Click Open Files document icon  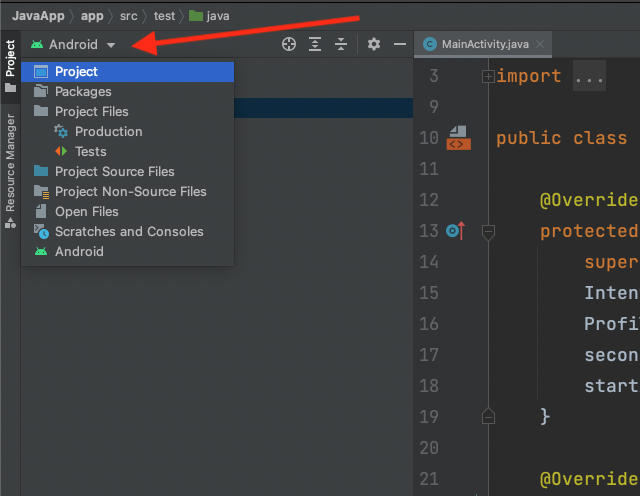click(x=41, y=211)
